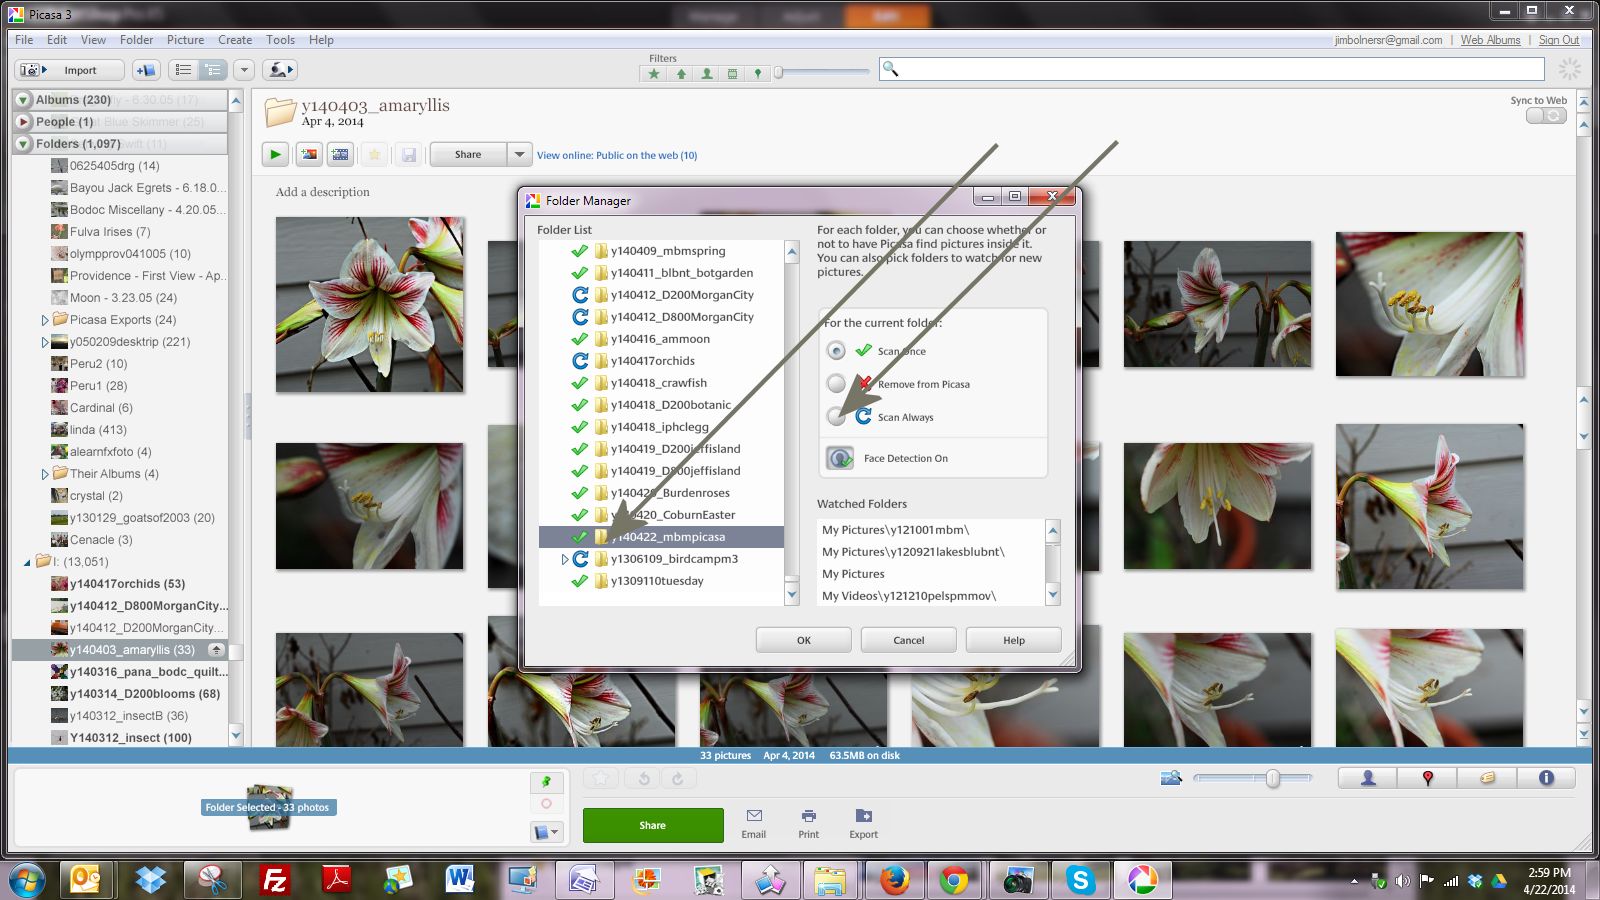Click the search input field
1600x900 pixels.
1212,69
